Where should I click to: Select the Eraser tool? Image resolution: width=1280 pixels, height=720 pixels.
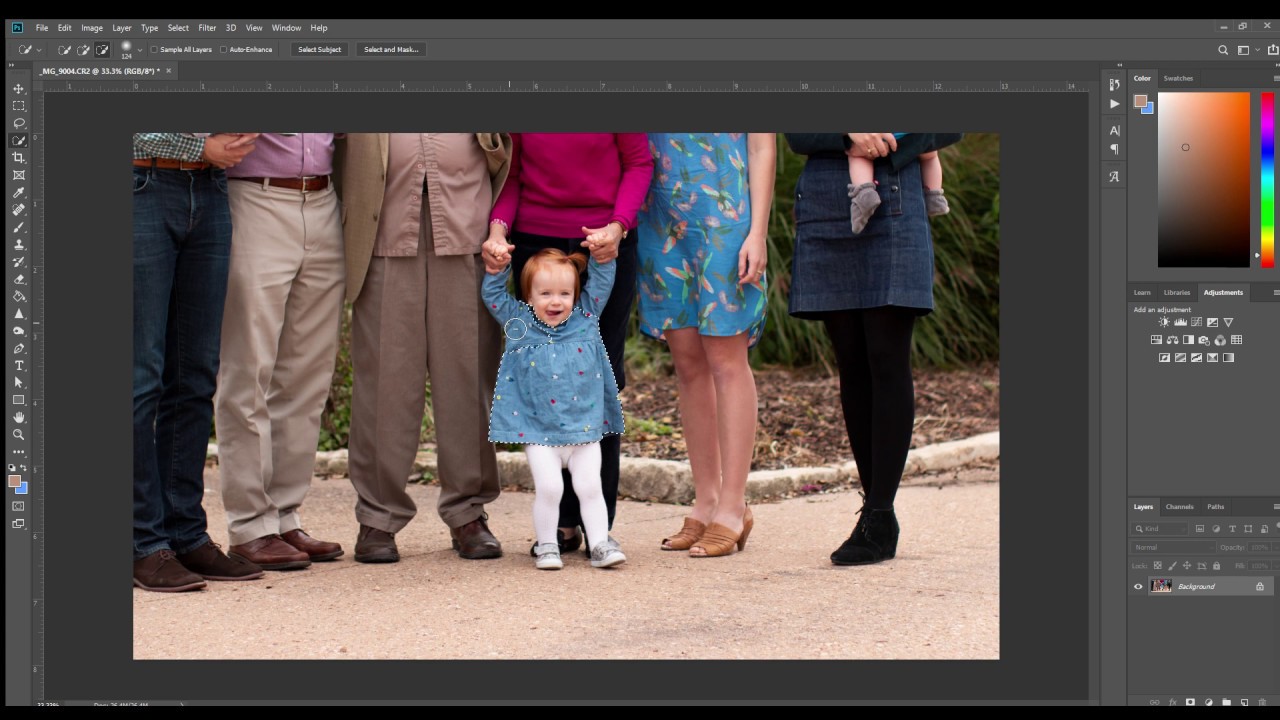tap(19, 279)
